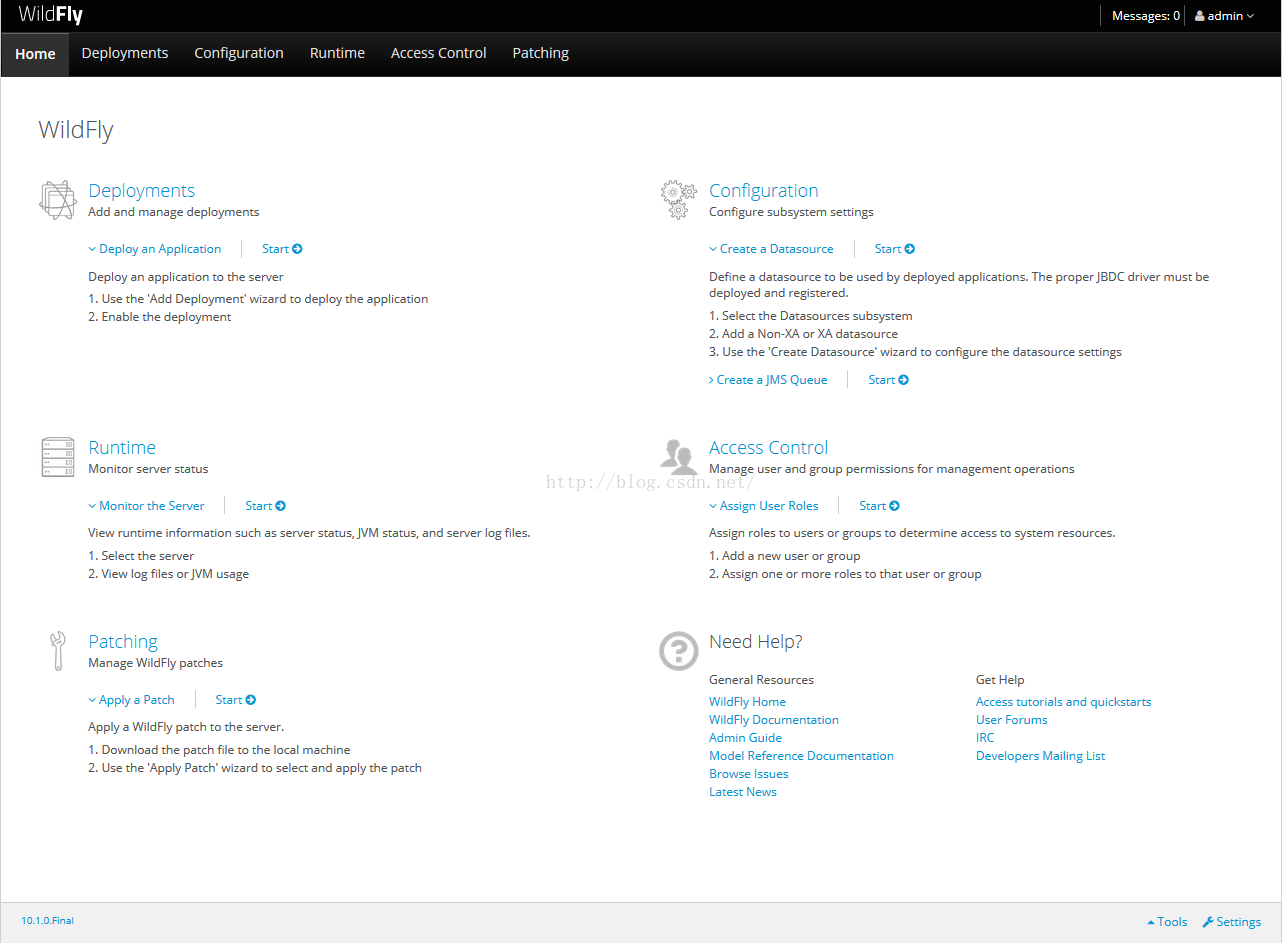Click 'Configure subsystem settings' text

pos(791,212)
